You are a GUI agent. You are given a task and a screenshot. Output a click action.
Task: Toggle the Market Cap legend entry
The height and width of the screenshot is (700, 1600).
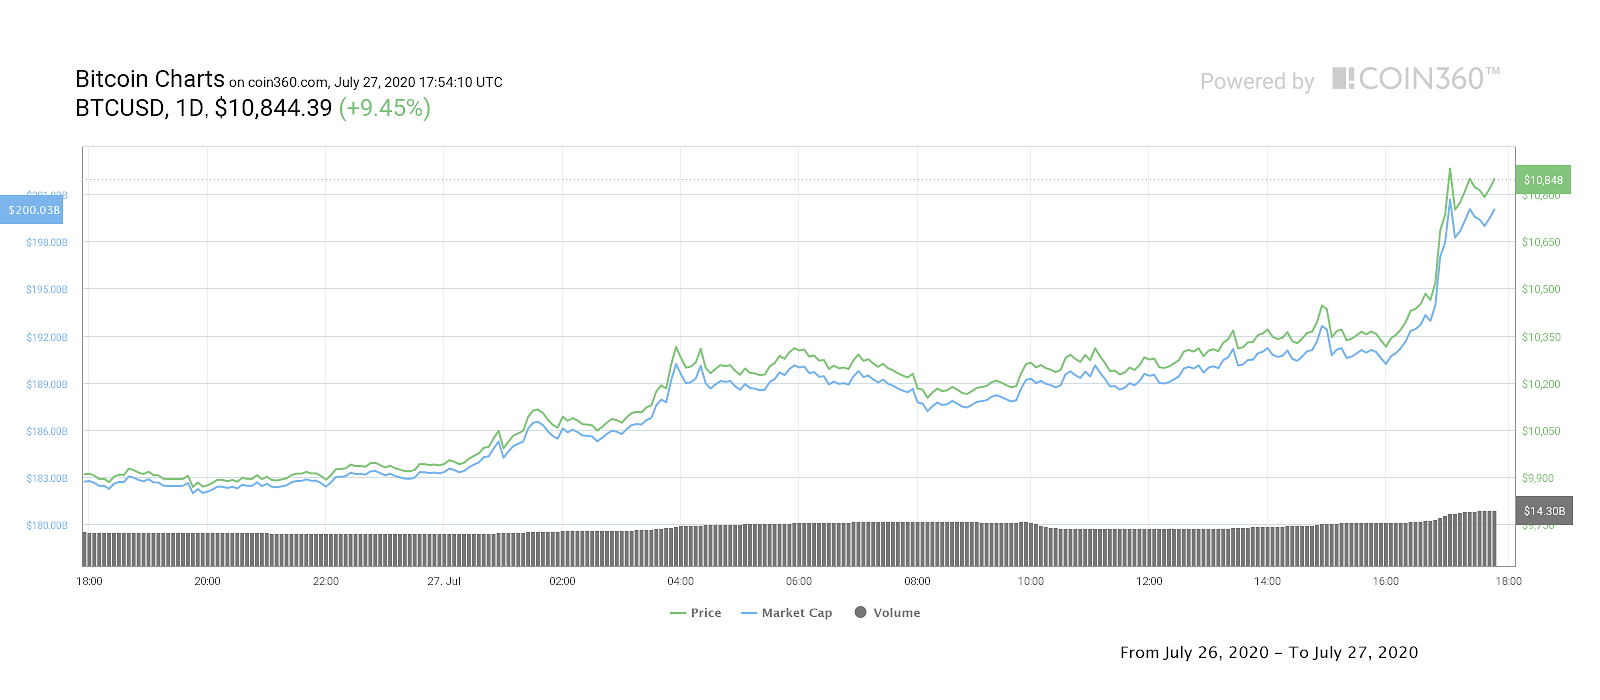point(787,613)
